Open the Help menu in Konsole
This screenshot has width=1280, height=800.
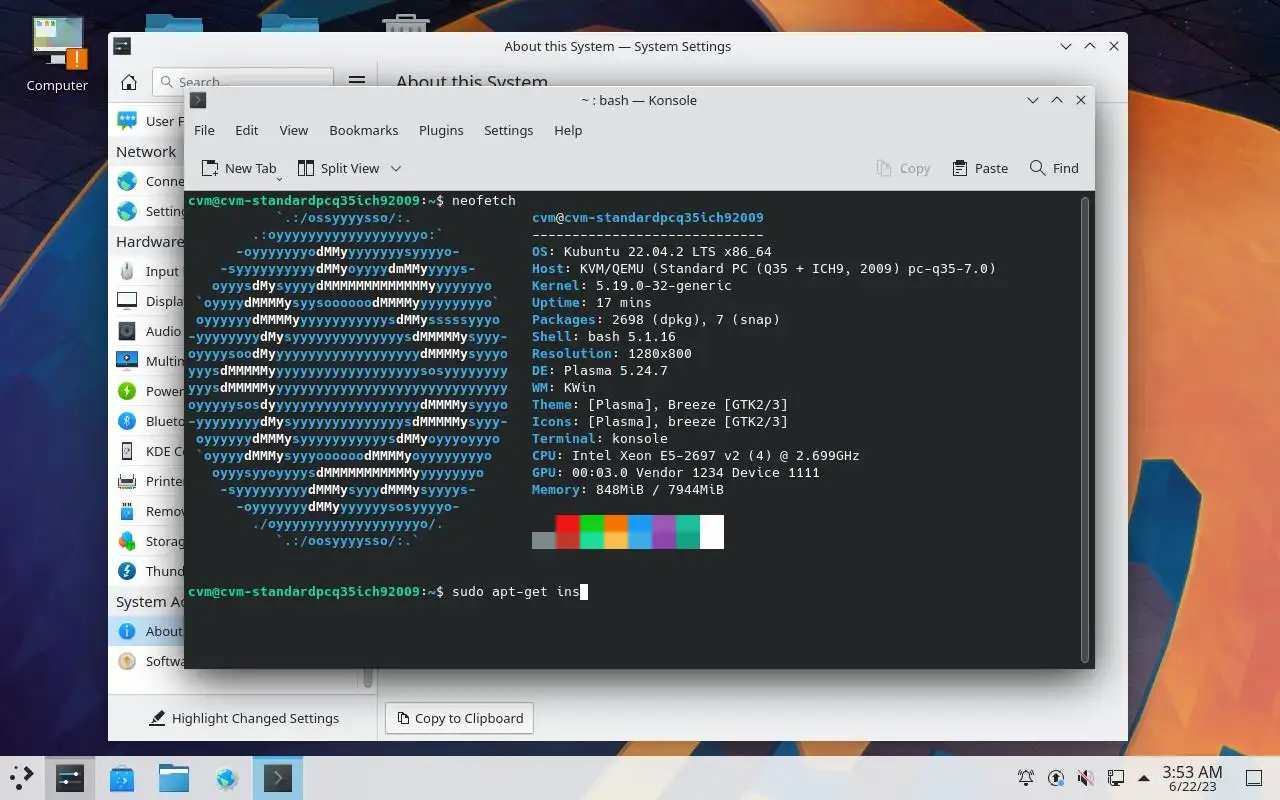pos(568,130)
